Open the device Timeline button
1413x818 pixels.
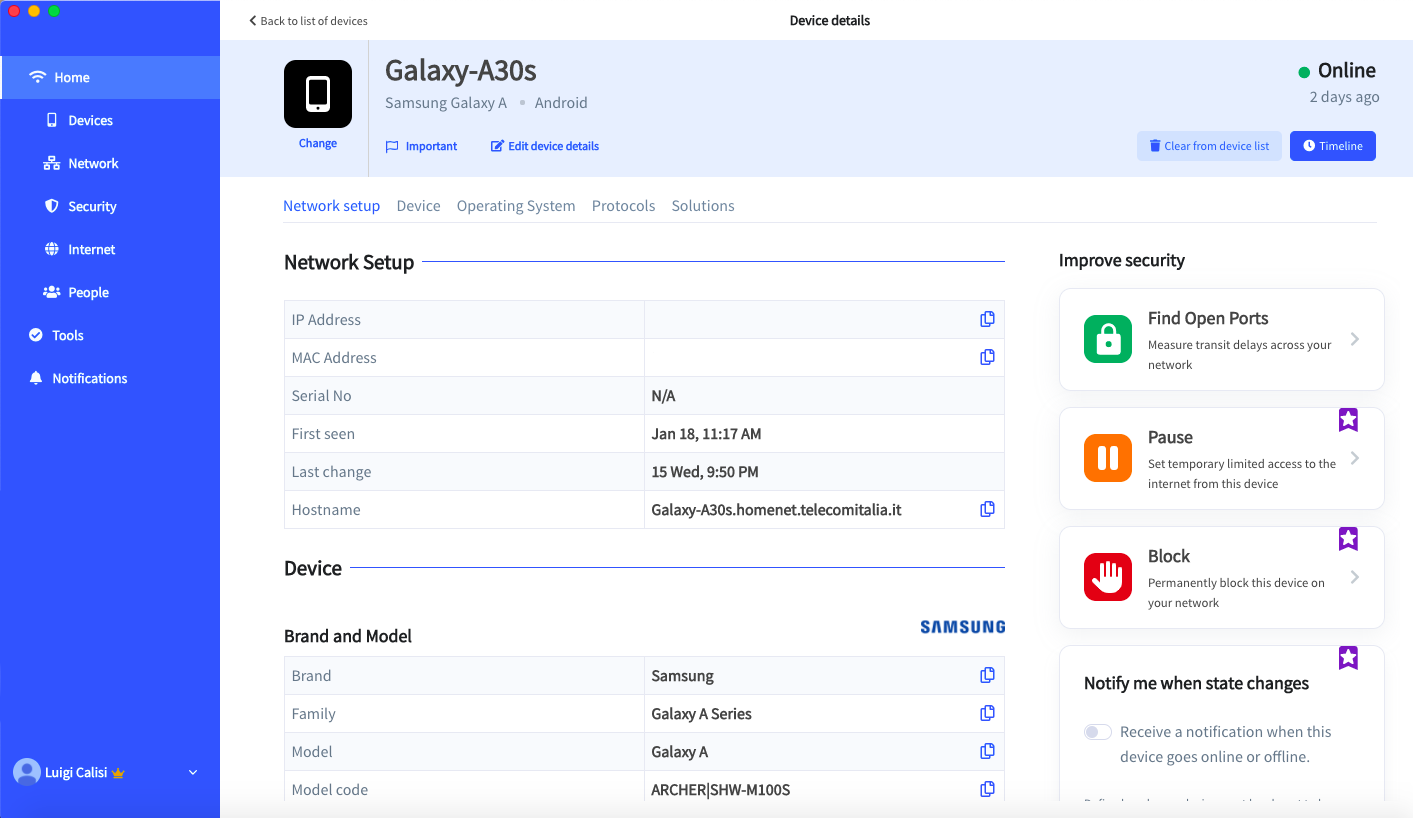(1333, 146)
